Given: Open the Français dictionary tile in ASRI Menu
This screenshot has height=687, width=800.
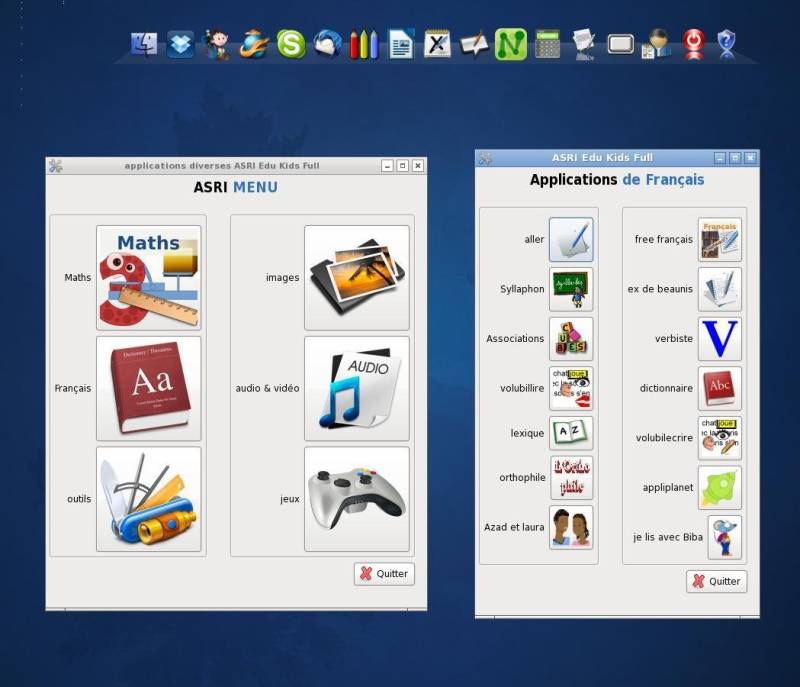Looking at the screenshot, I should tap(148, 388).
